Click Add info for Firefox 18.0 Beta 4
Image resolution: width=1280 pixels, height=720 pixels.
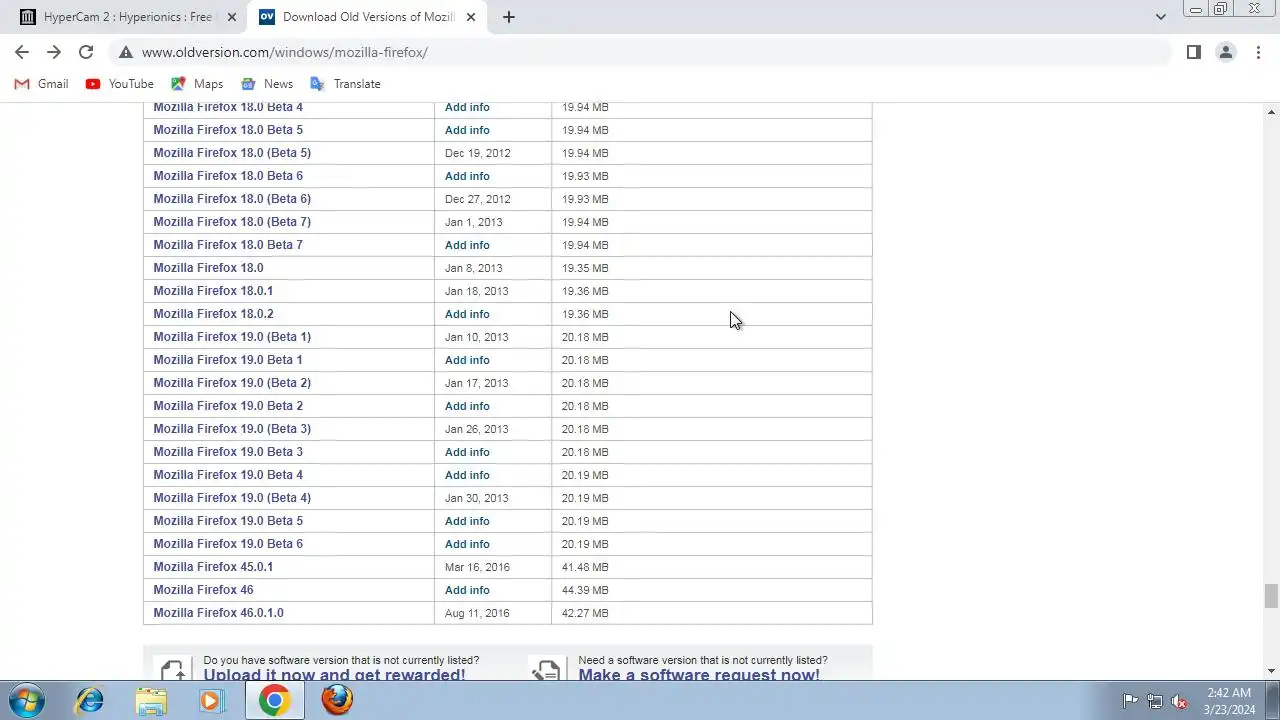click(x=467, y=107)
